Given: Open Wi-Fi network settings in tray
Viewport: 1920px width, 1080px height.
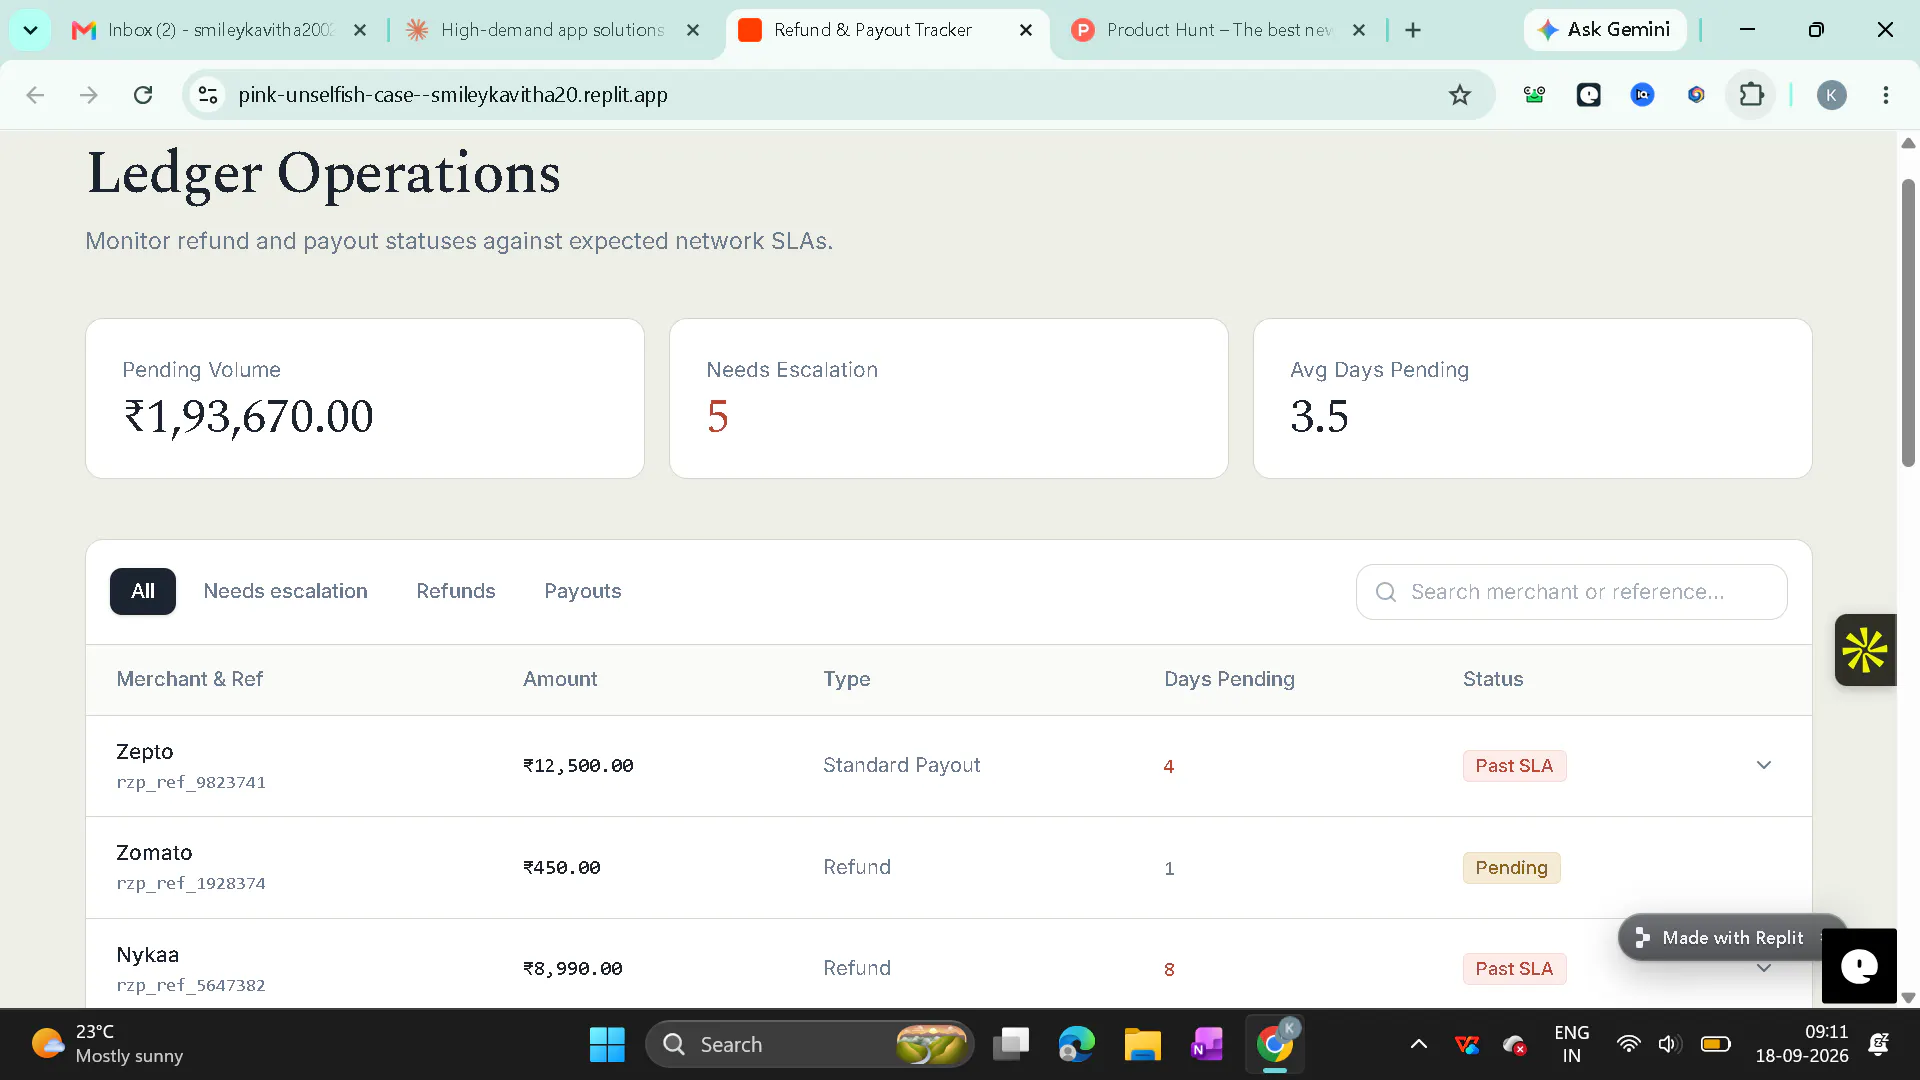Looking at the screenshot, I should click(x=1628, y=1045).
